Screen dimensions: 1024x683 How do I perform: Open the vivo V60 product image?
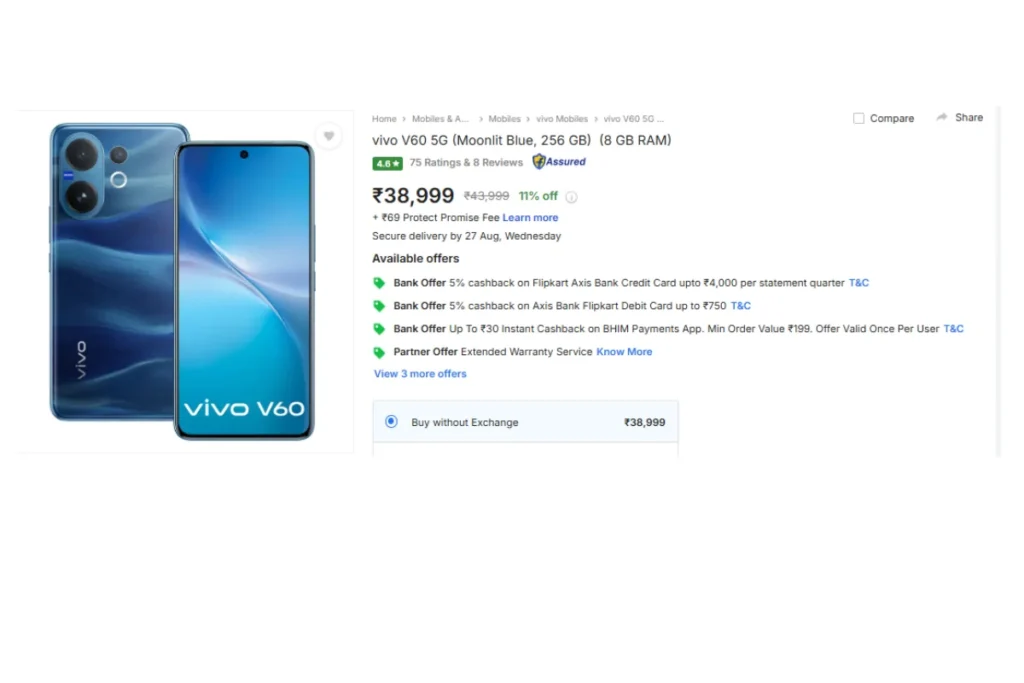[182, 281]
